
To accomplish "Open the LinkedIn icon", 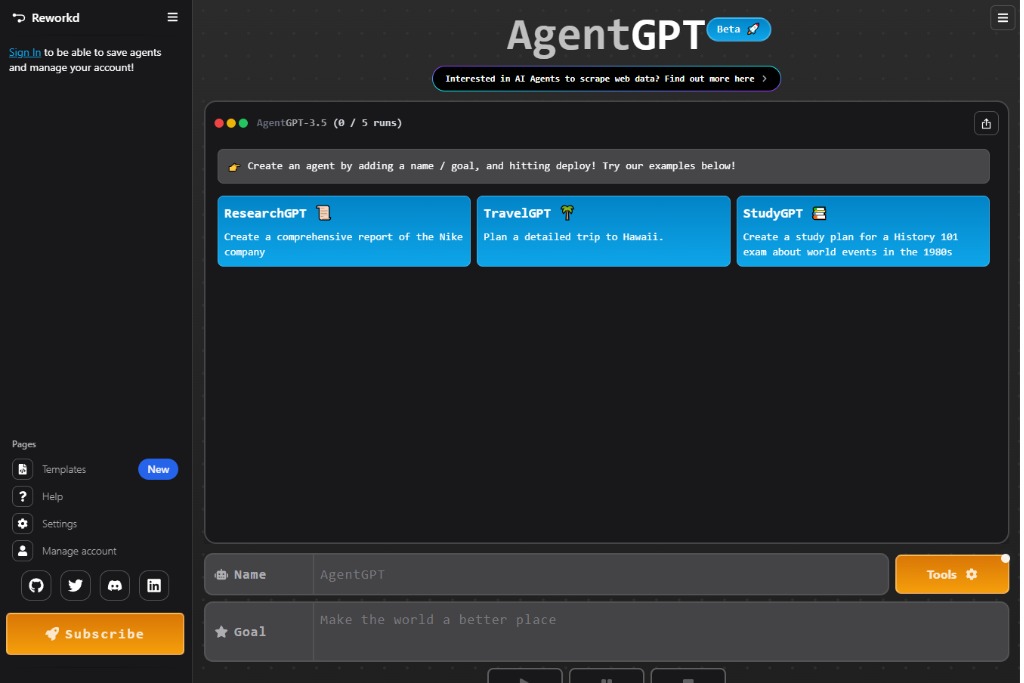I will point(154,585).
